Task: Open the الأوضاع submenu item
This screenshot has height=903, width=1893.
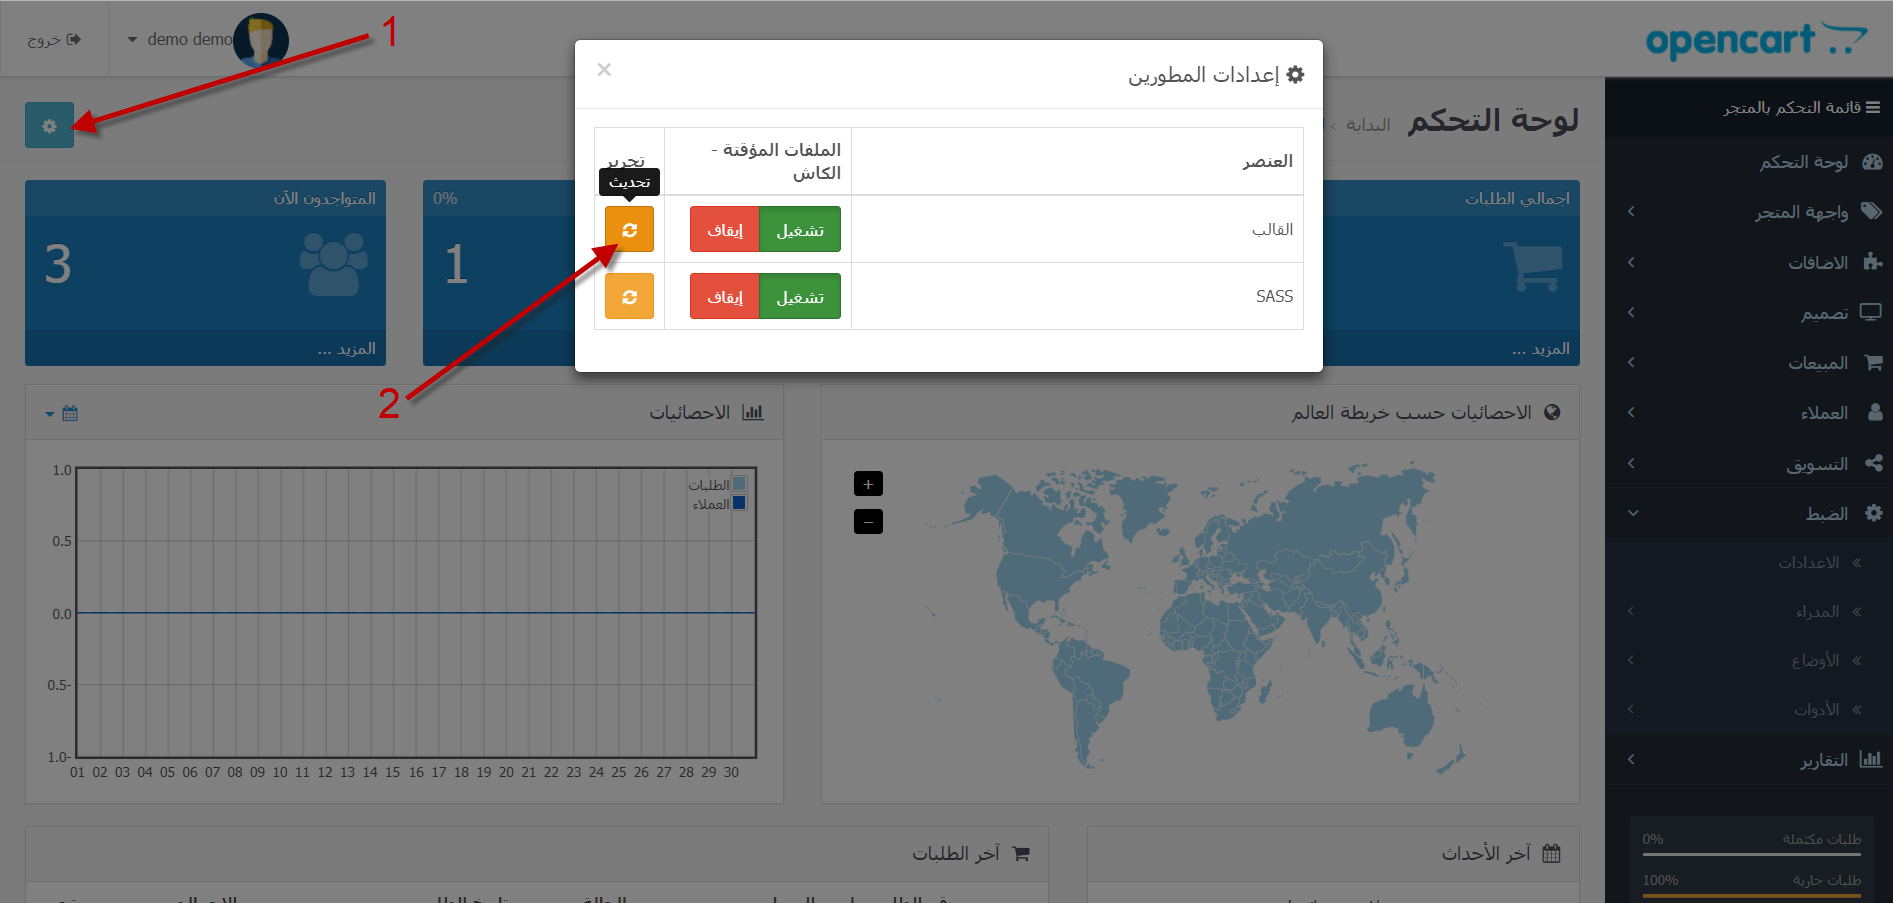Action: pyautogui.click(x=1750, y=660)
